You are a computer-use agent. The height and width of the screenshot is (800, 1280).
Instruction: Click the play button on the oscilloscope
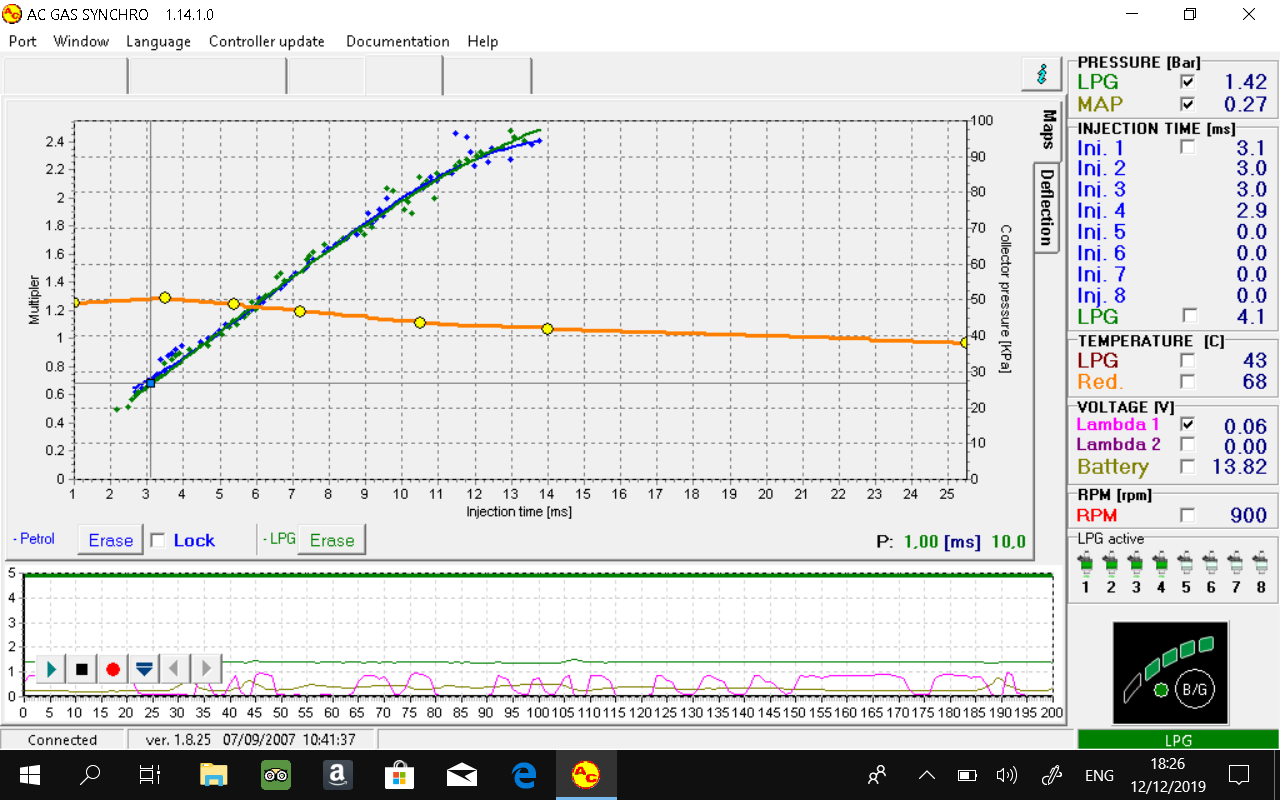click(52, 669)
